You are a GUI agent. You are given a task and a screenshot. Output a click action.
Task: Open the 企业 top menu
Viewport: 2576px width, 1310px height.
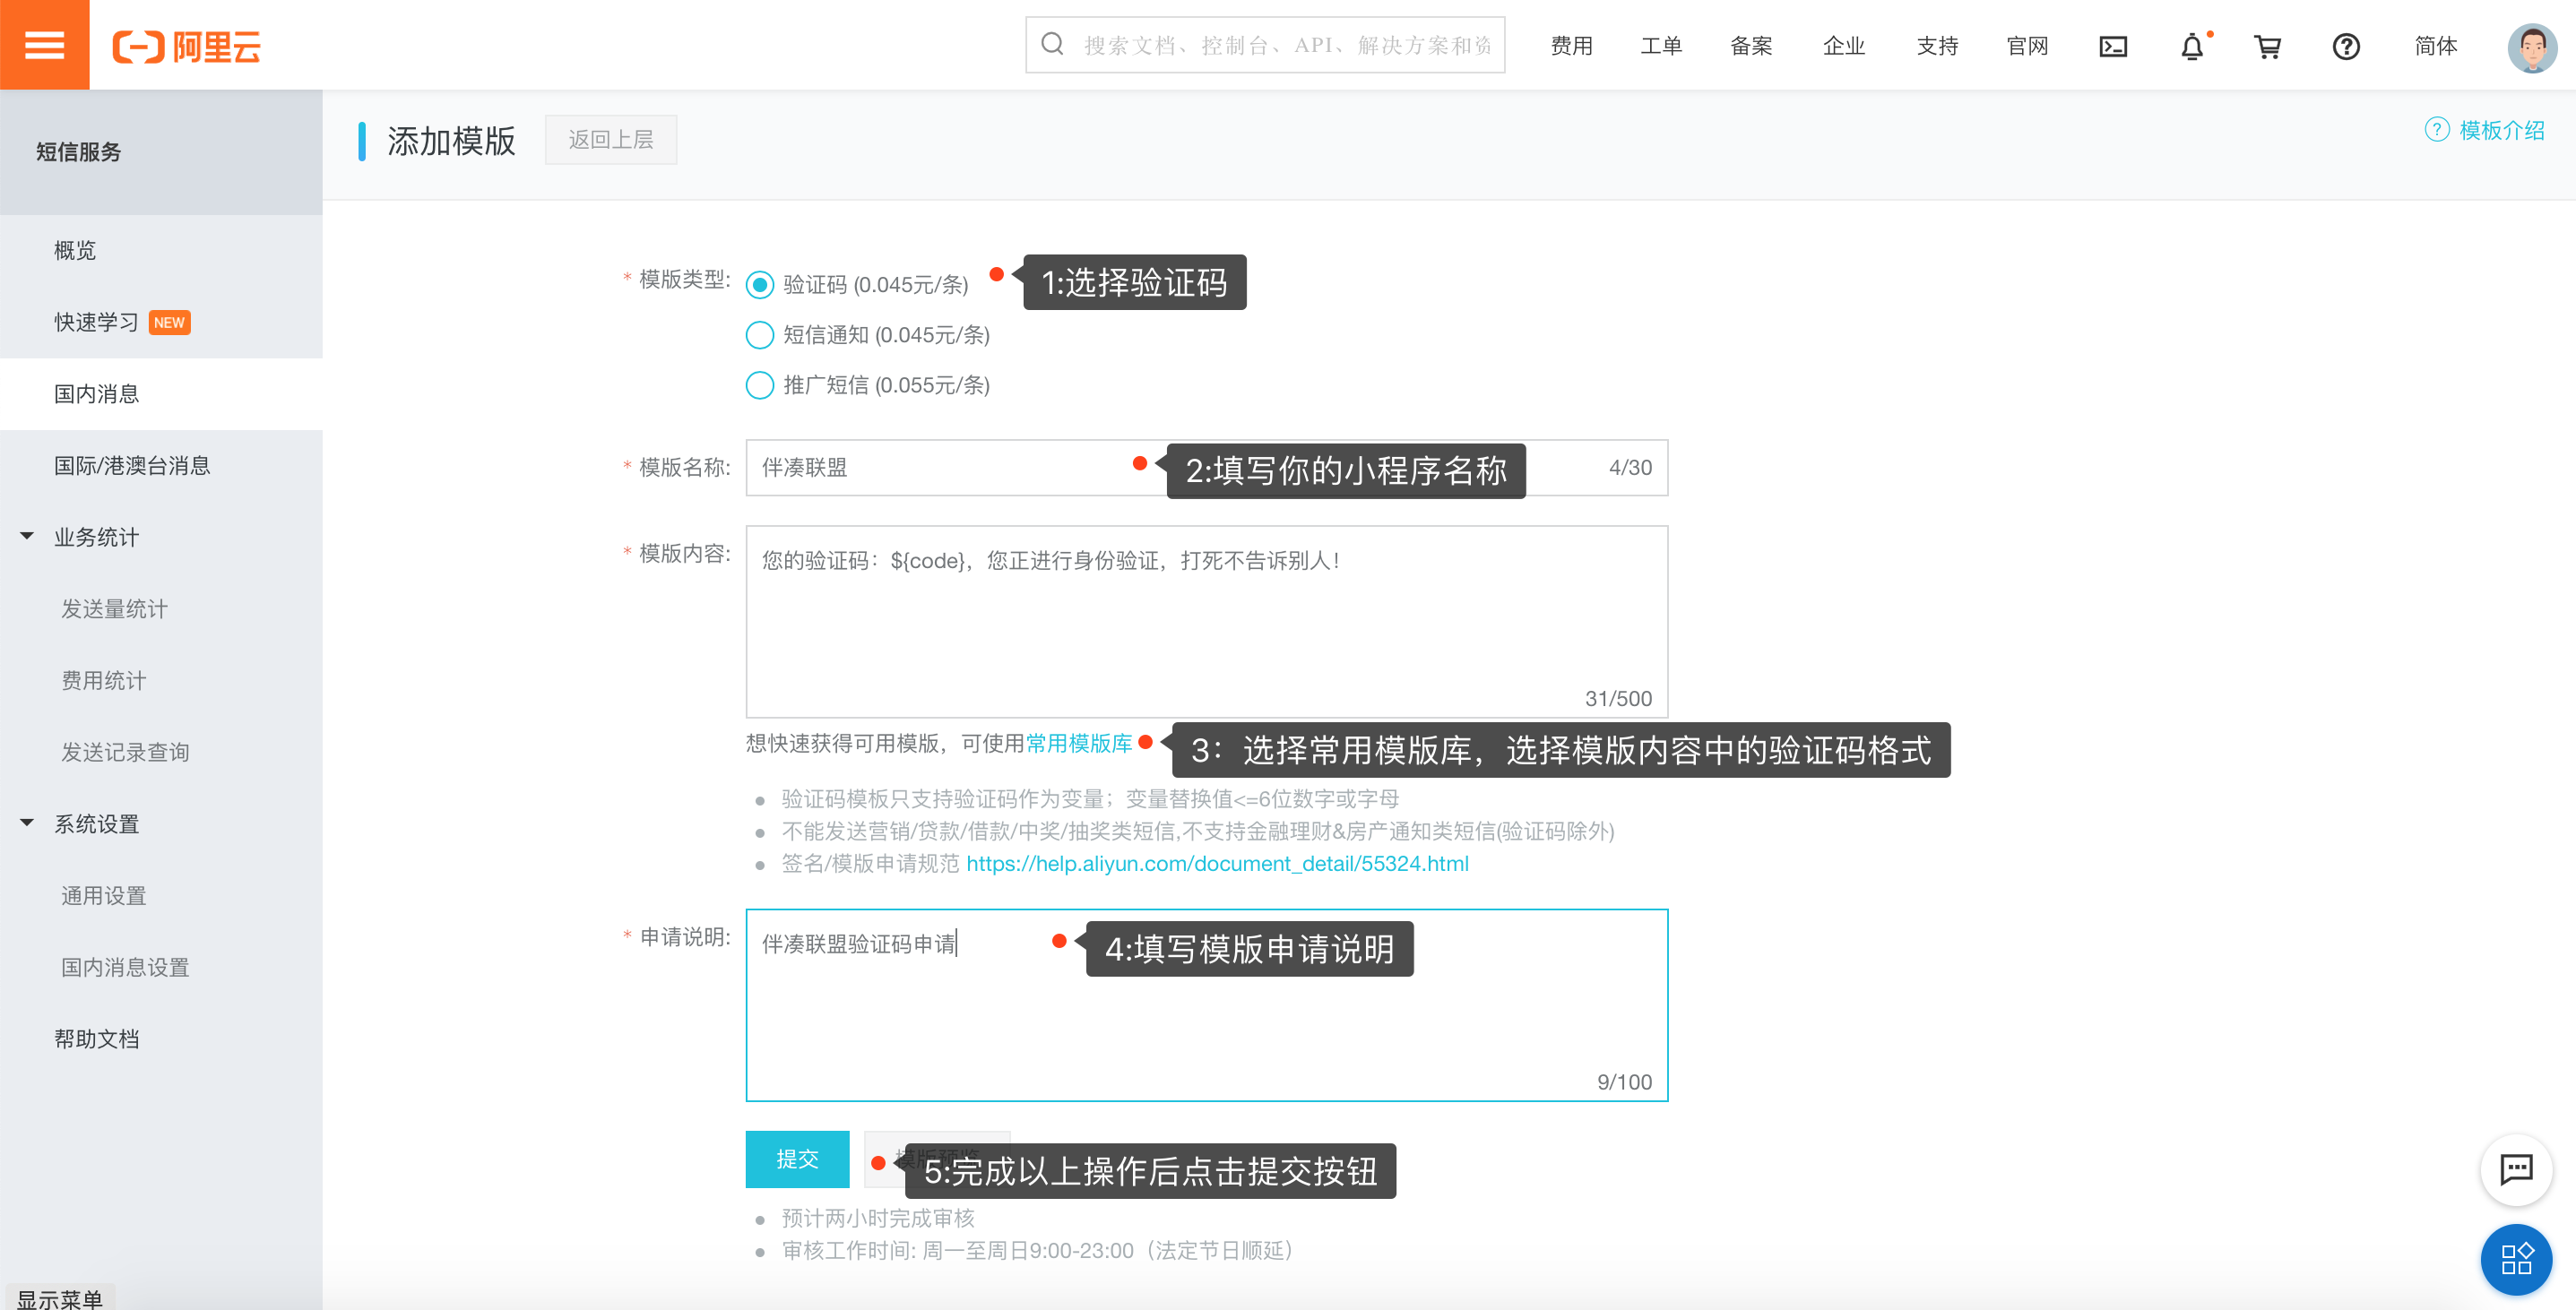[1843, 46]
